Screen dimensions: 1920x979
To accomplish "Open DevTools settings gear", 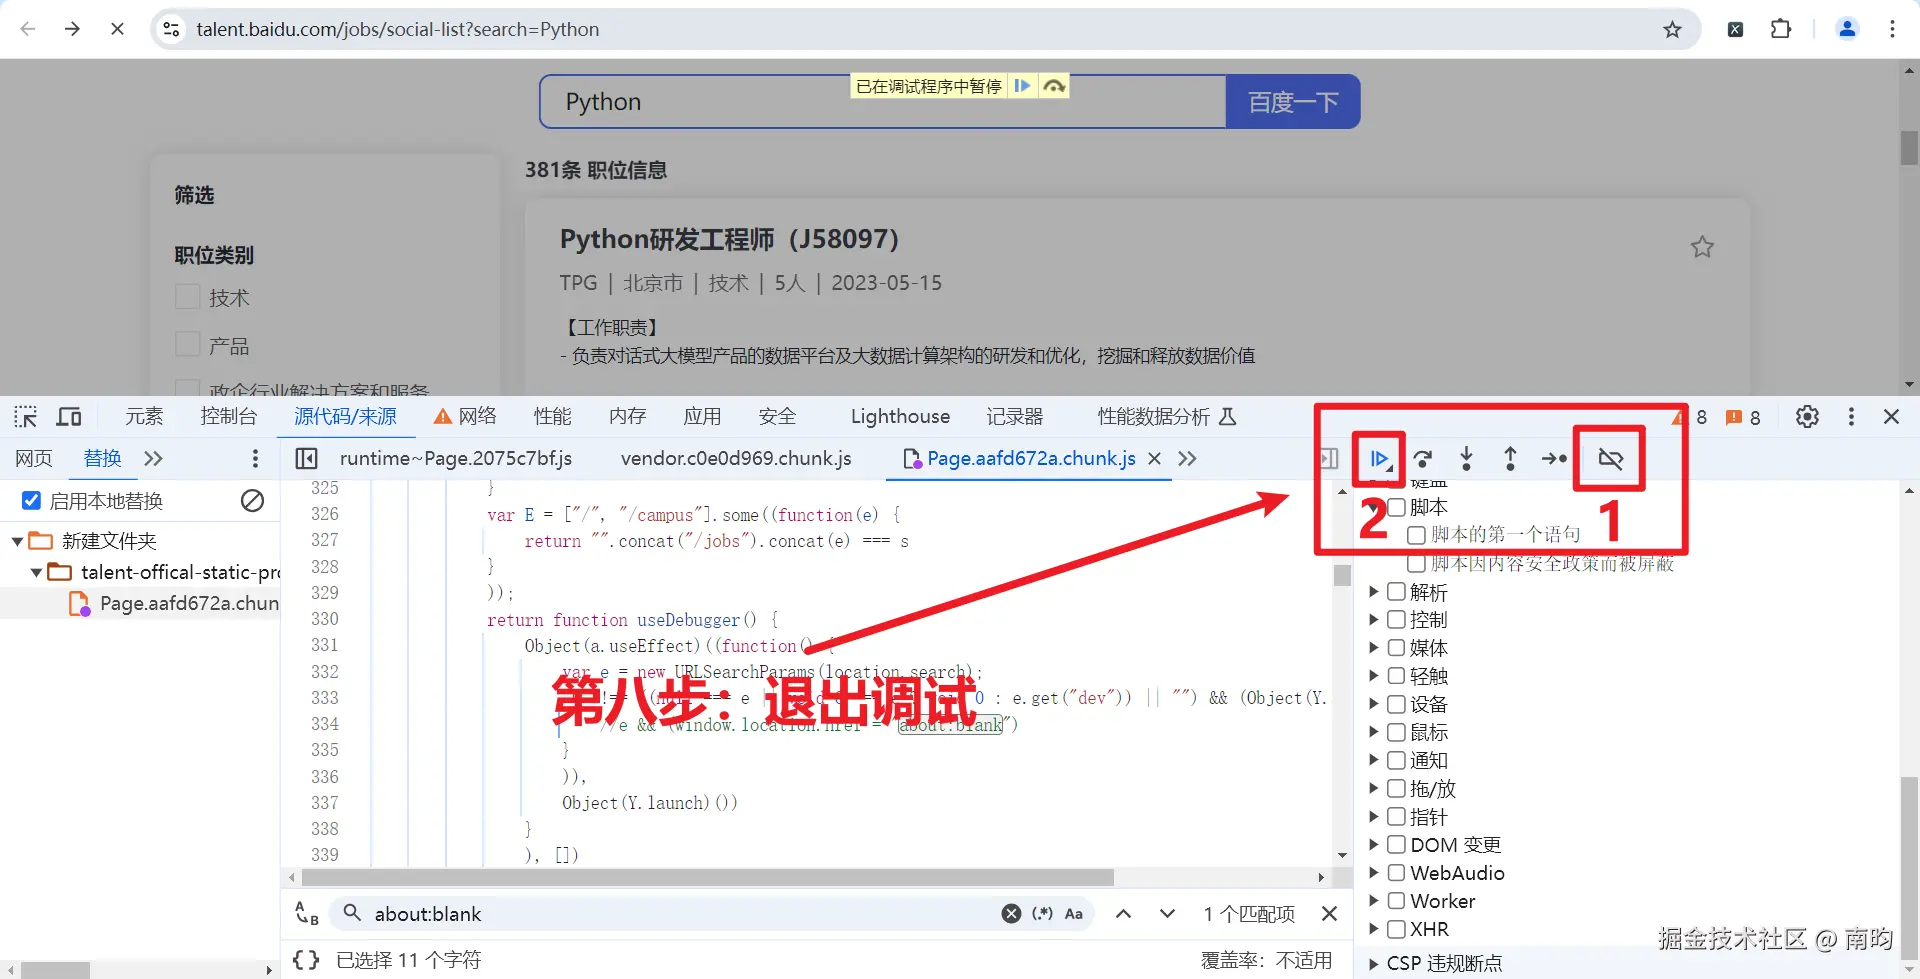I will click(1807, 417).
